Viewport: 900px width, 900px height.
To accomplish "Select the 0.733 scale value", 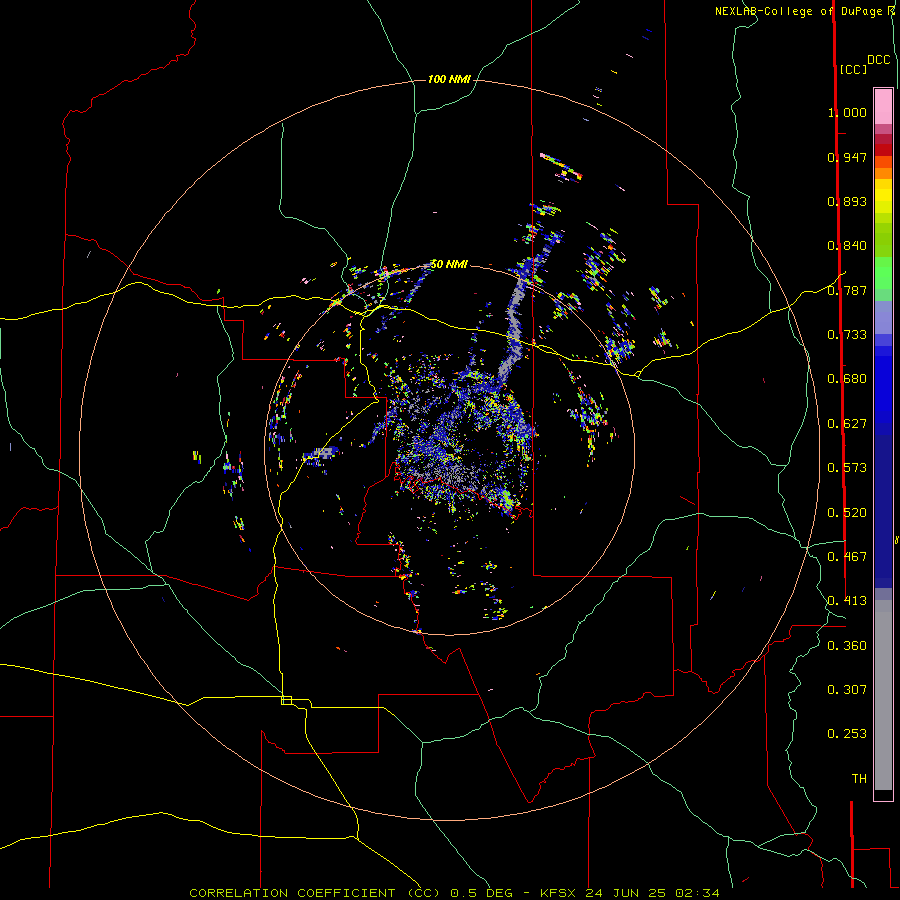I will 847,335.
